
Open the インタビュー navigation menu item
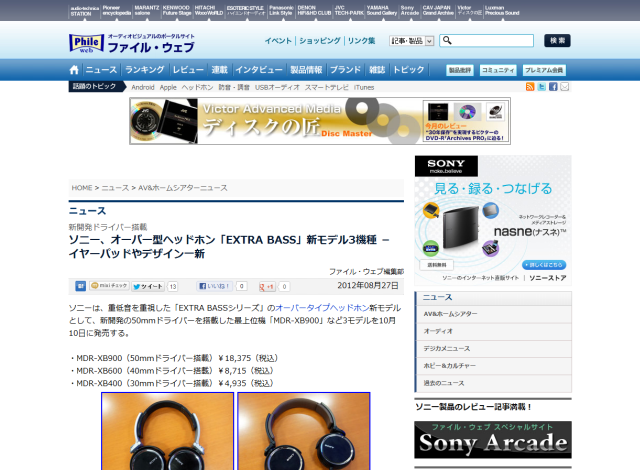[259, 70]
